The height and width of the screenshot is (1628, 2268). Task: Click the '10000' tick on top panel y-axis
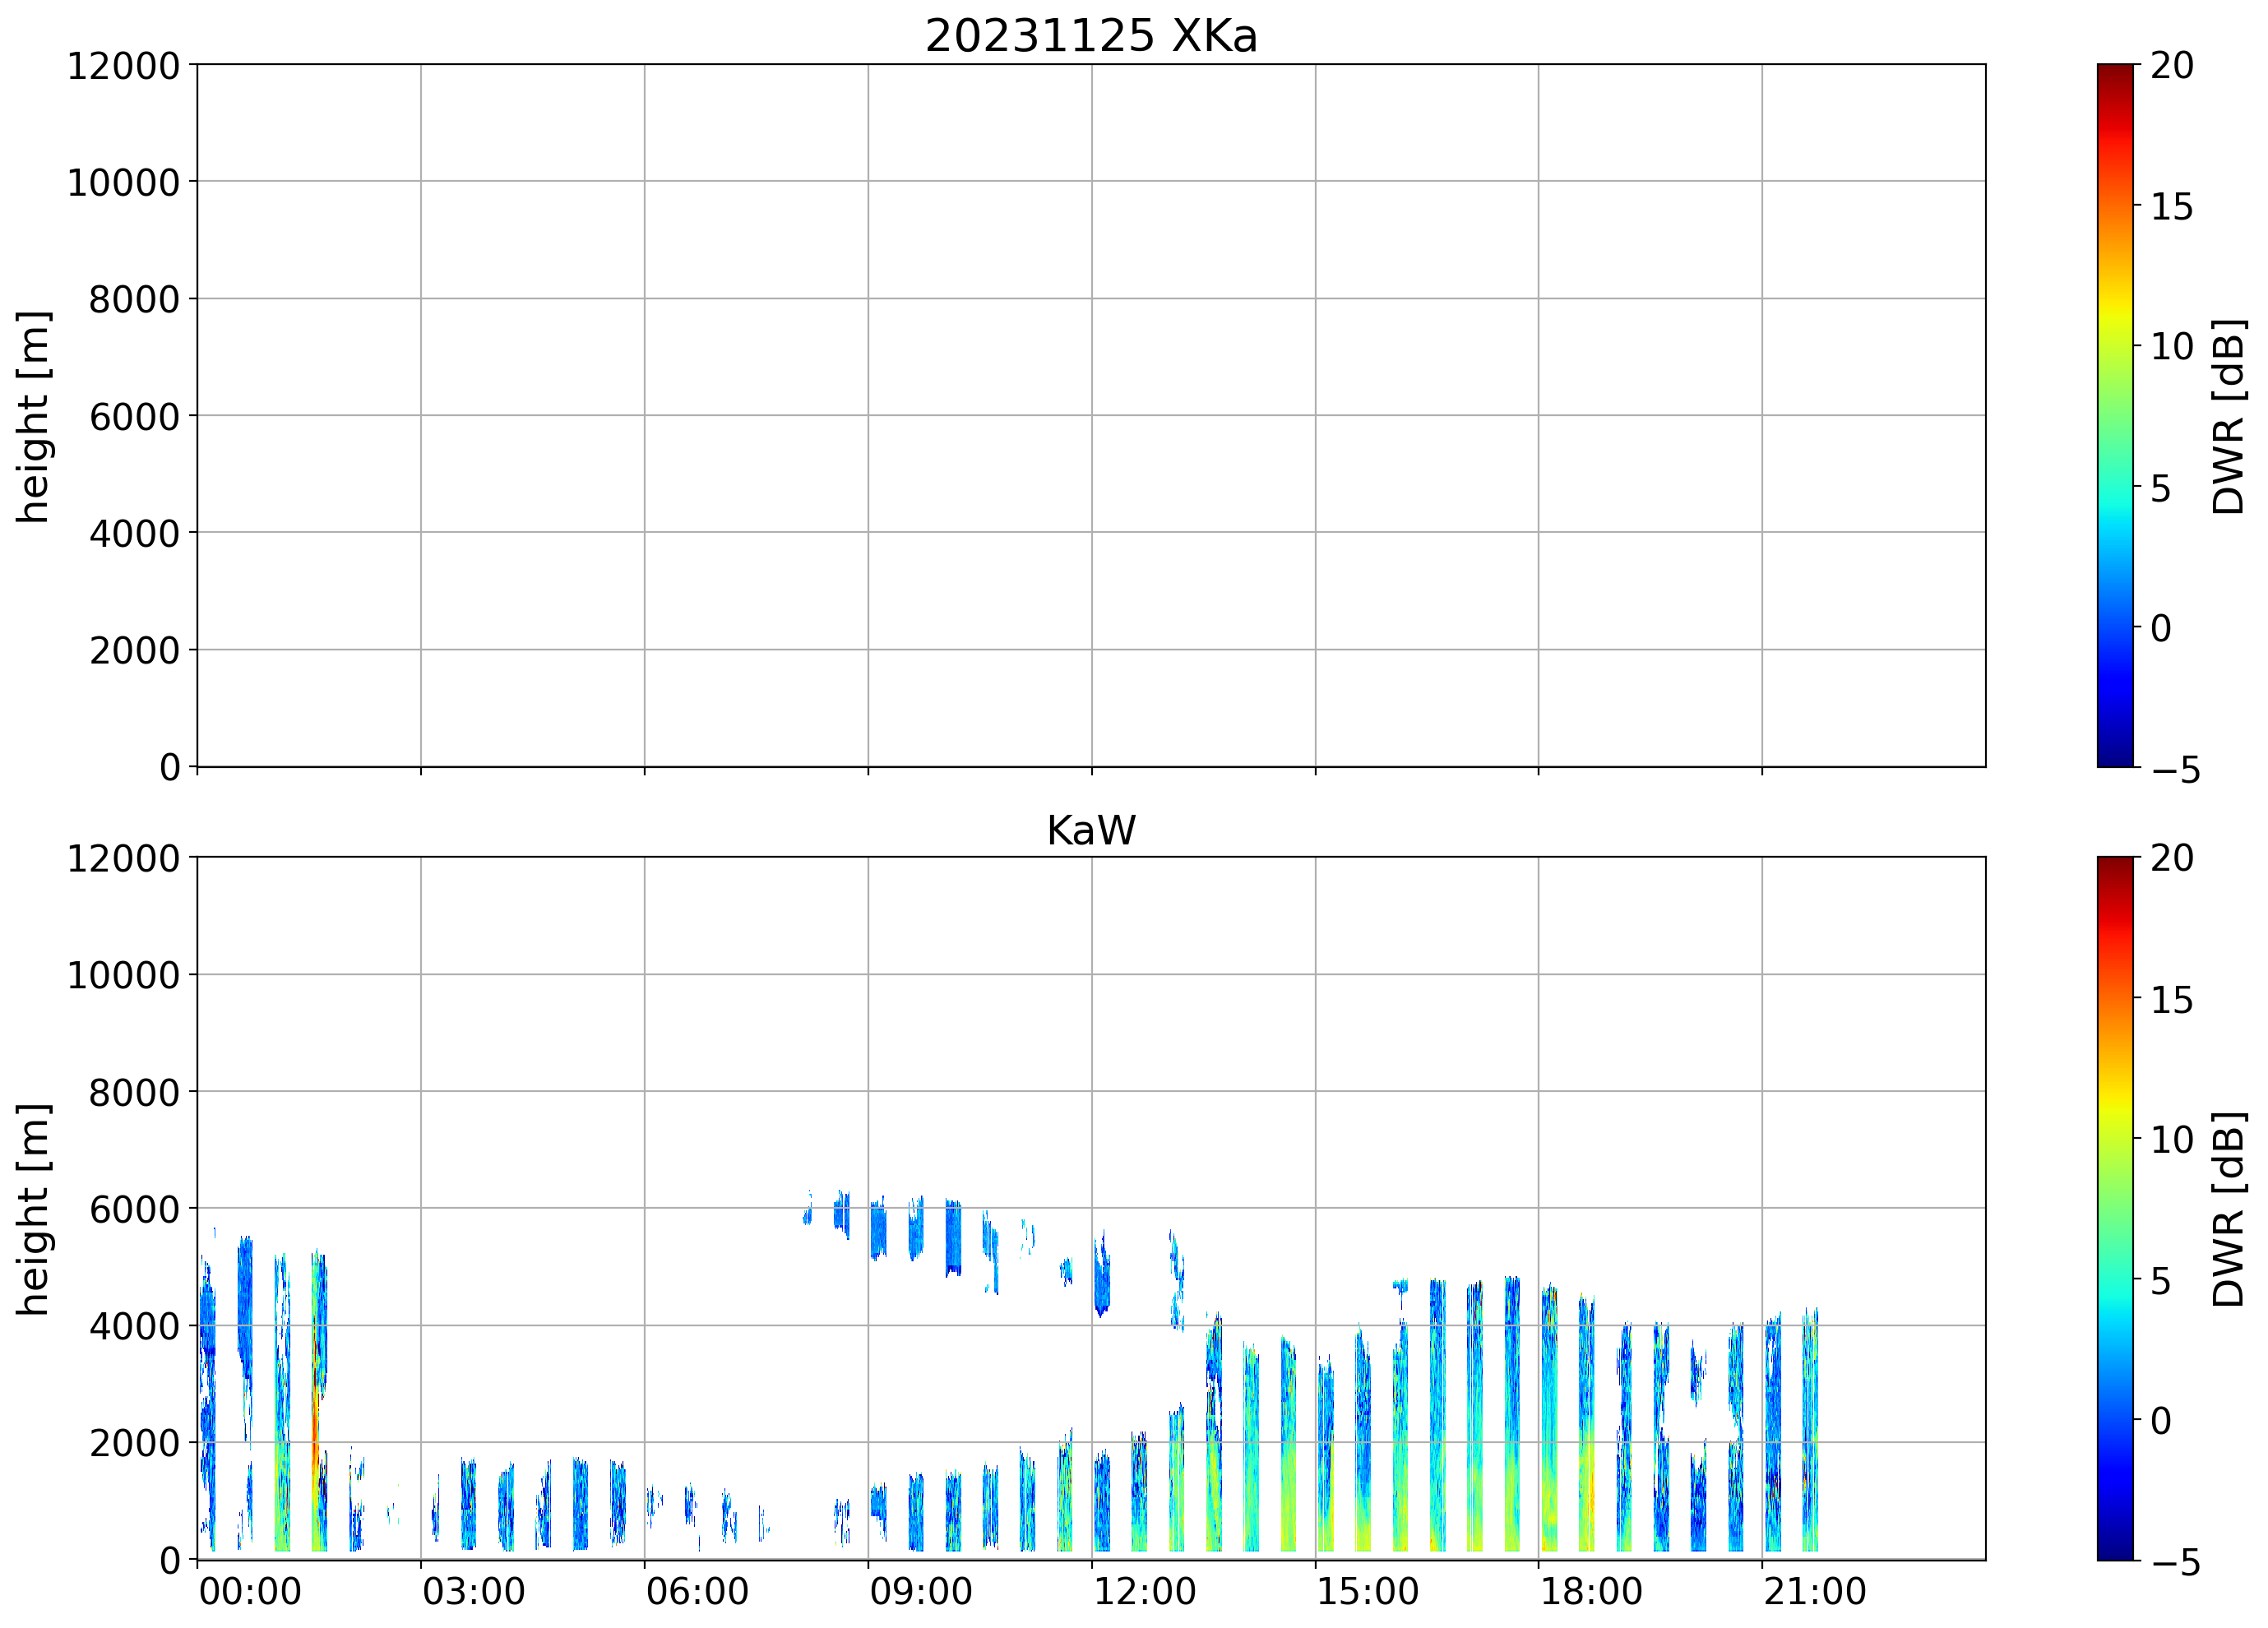(123, 183)
